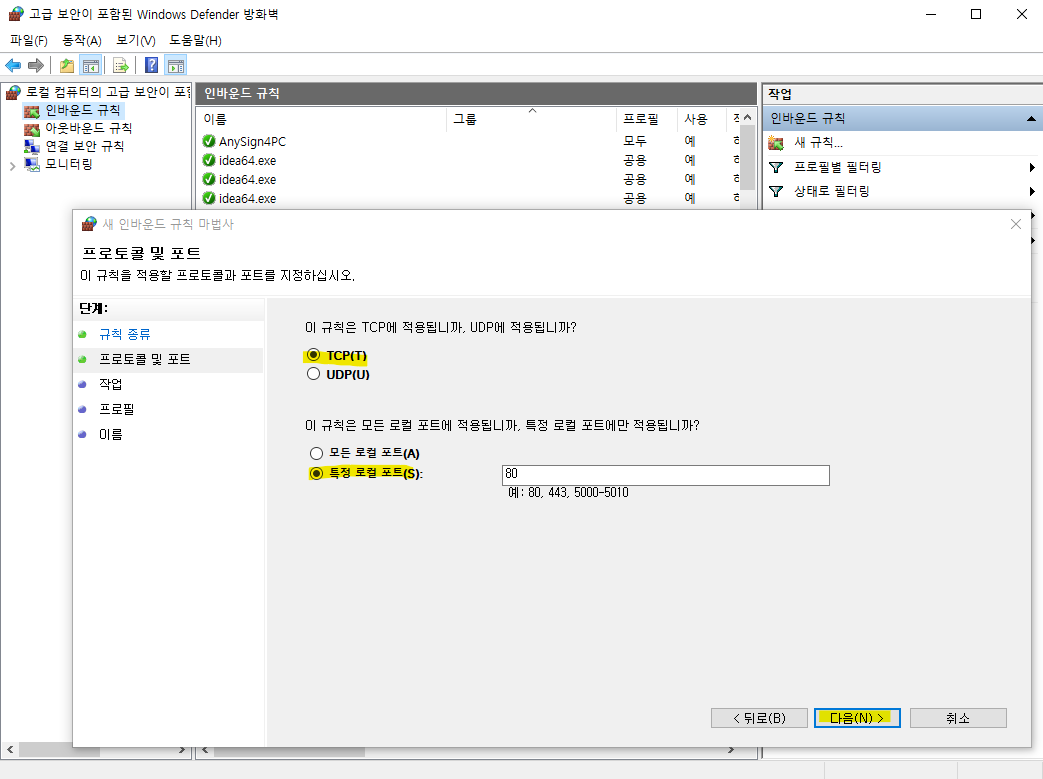Click the 다음(N) > button
The width and height of the screenshot is (1043, 779).
click(x=857, y=718)
